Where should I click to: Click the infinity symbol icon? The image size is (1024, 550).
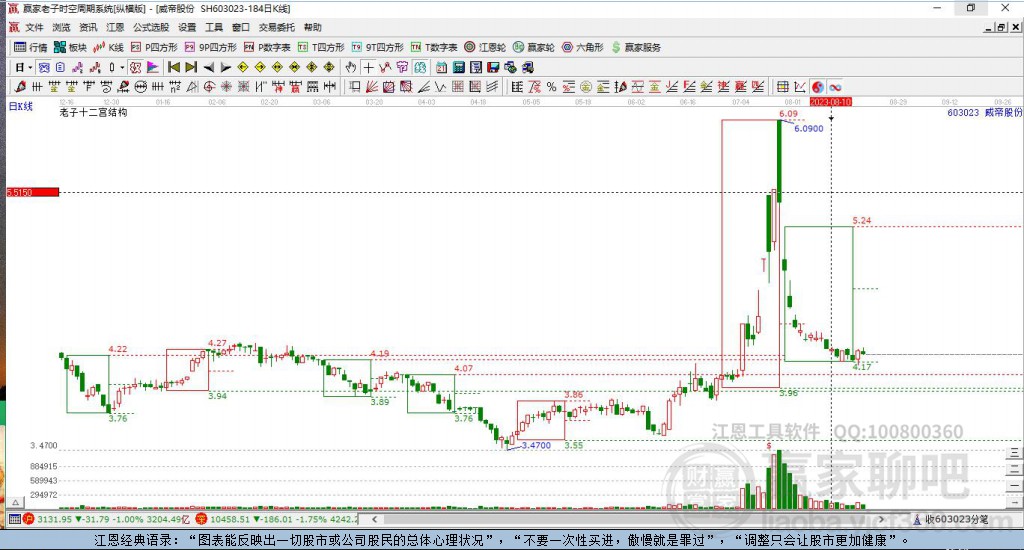pyautogui.click(x=835, y=87)
